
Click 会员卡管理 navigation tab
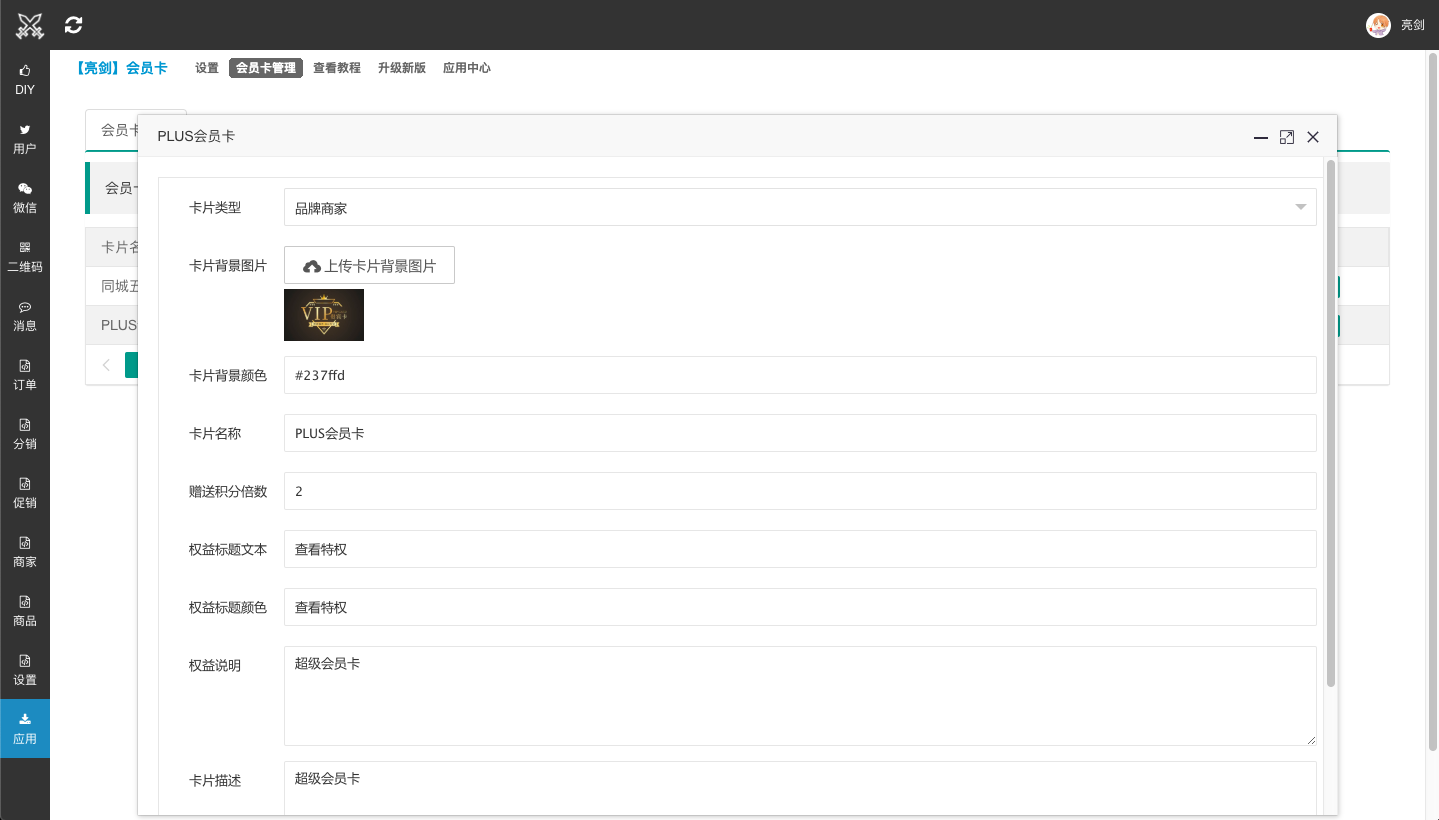click(x=266, y=68)
